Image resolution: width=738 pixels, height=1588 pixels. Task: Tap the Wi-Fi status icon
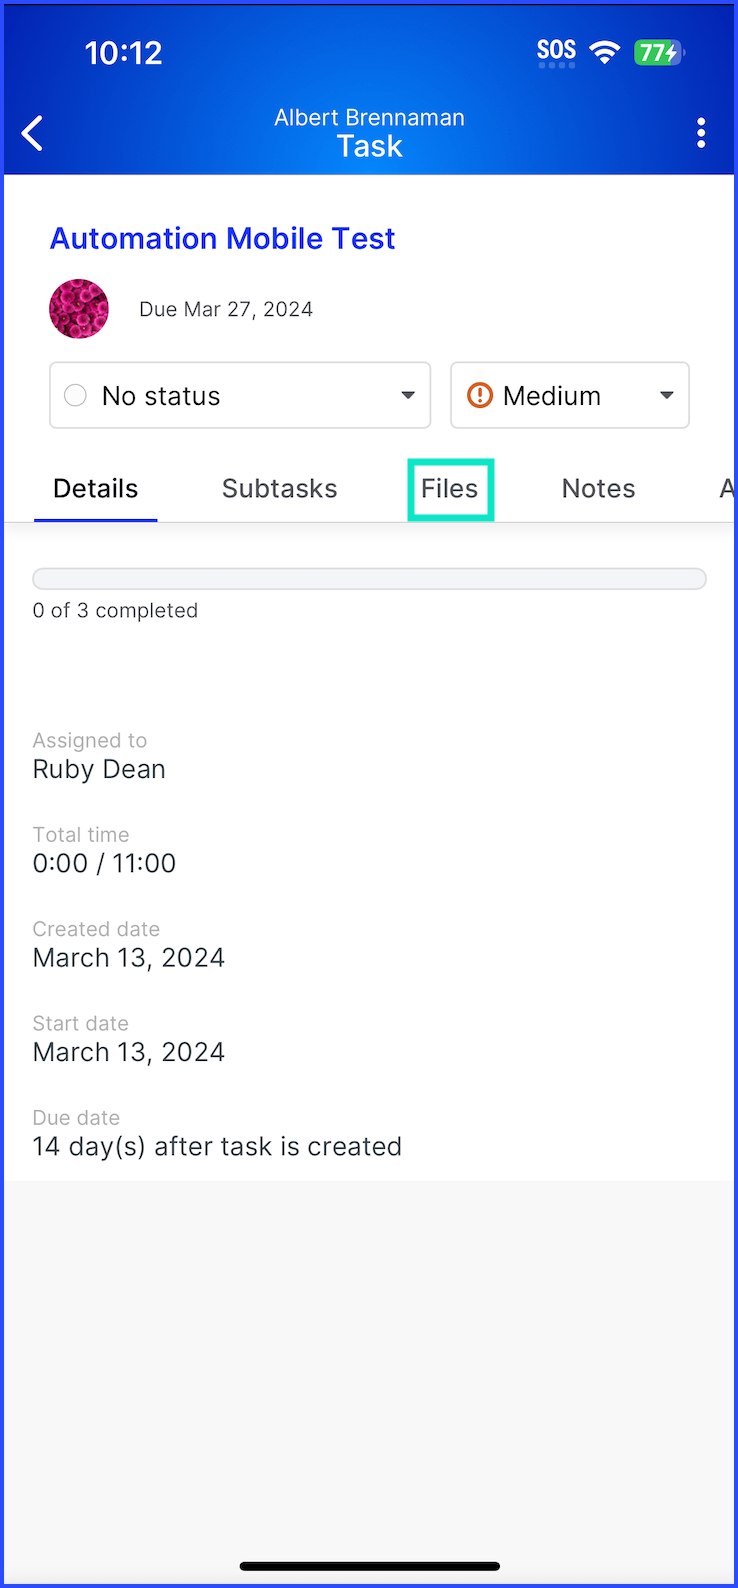604,52
